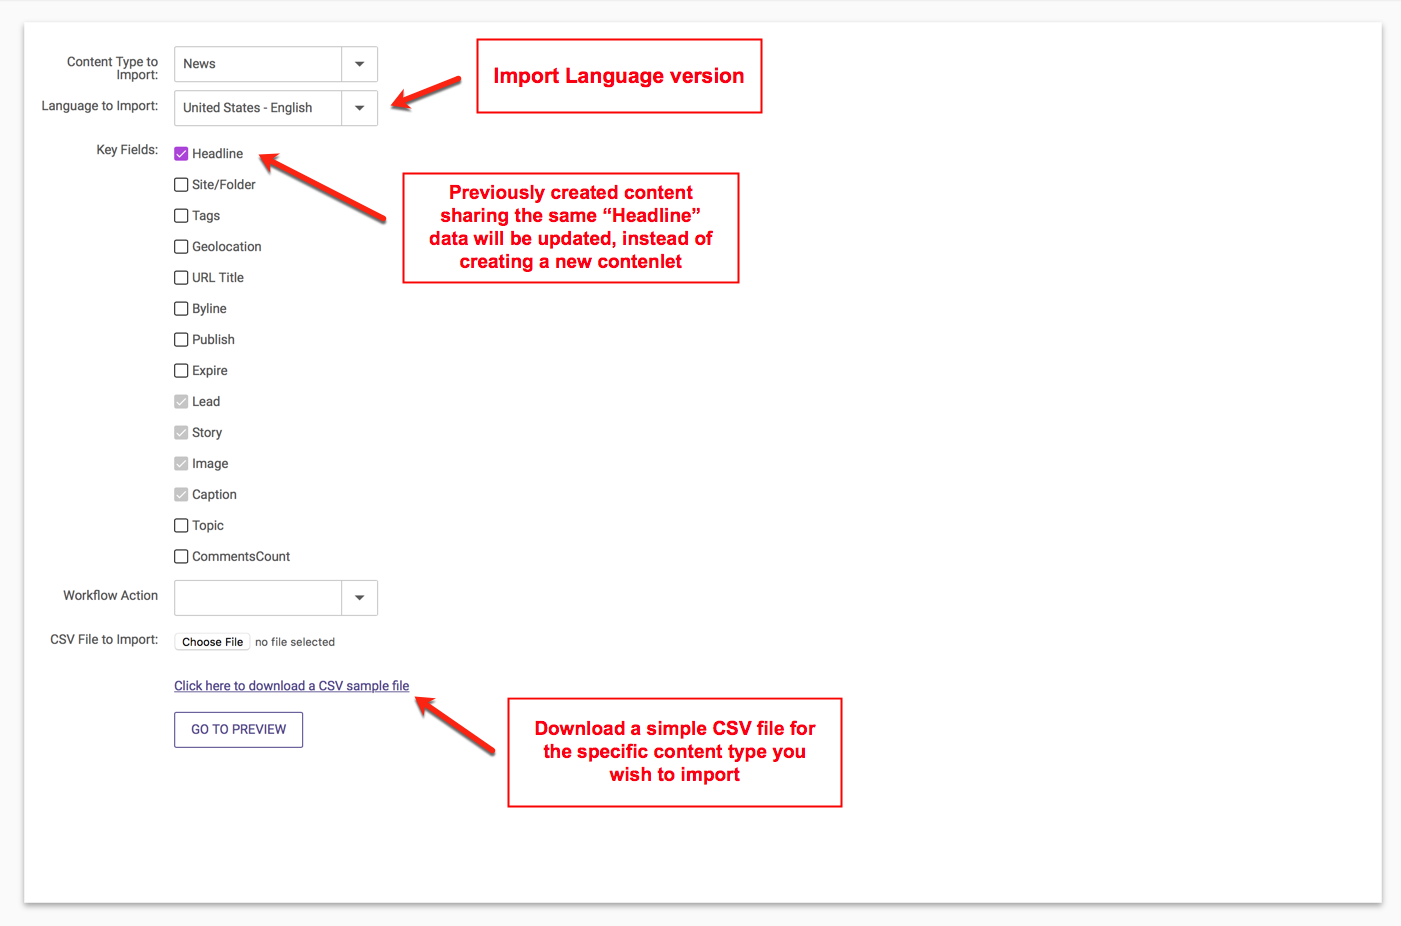
Task: Click the CSV sample file download link
Action: (291, 686)
